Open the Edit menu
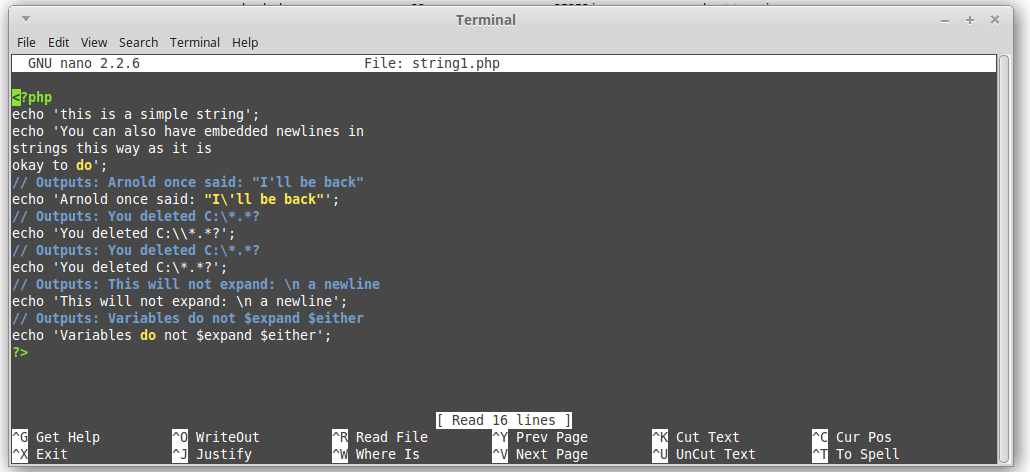The height and width of the screenshot is (472, 1030). 58,42
